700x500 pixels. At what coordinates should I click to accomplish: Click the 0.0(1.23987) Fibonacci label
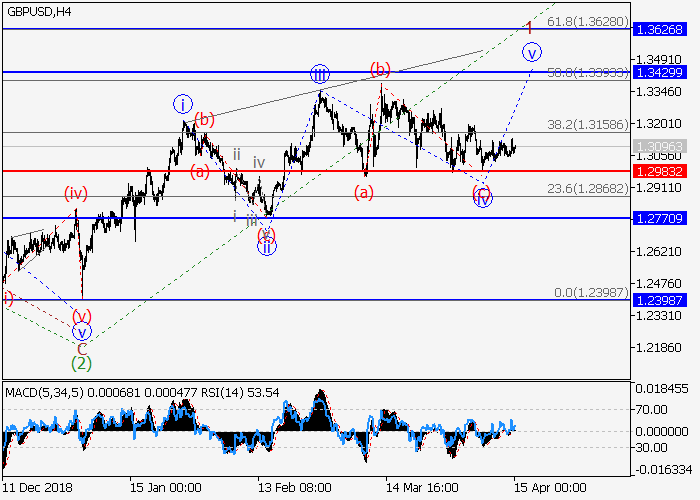point(592,292)
